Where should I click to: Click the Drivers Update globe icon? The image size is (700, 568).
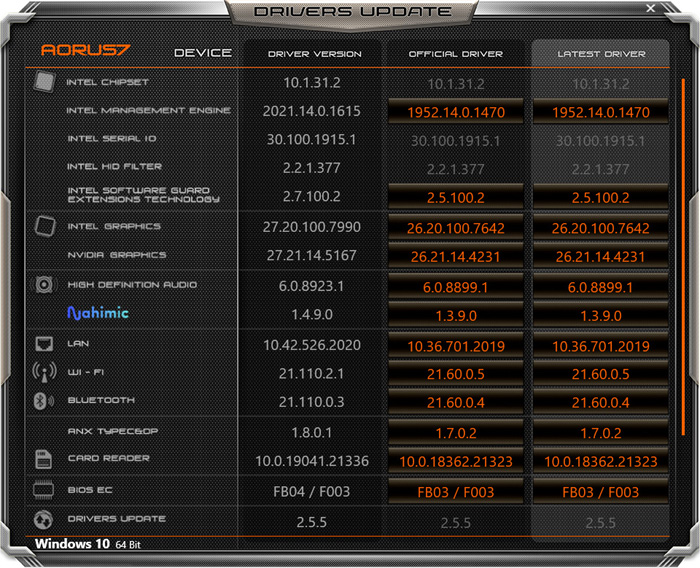point(43,519)
